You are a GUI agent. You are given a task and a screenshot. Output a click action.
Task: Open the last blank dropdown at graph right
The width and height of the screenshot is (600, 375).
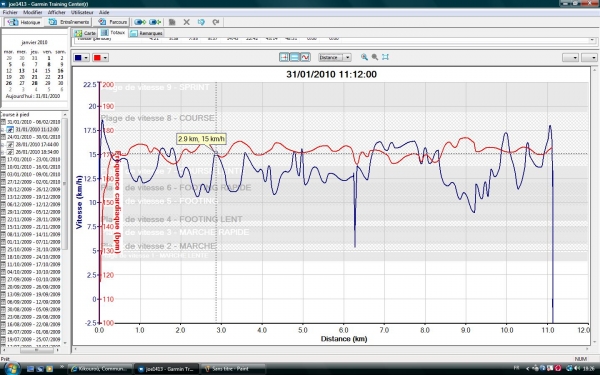[589, 57]
